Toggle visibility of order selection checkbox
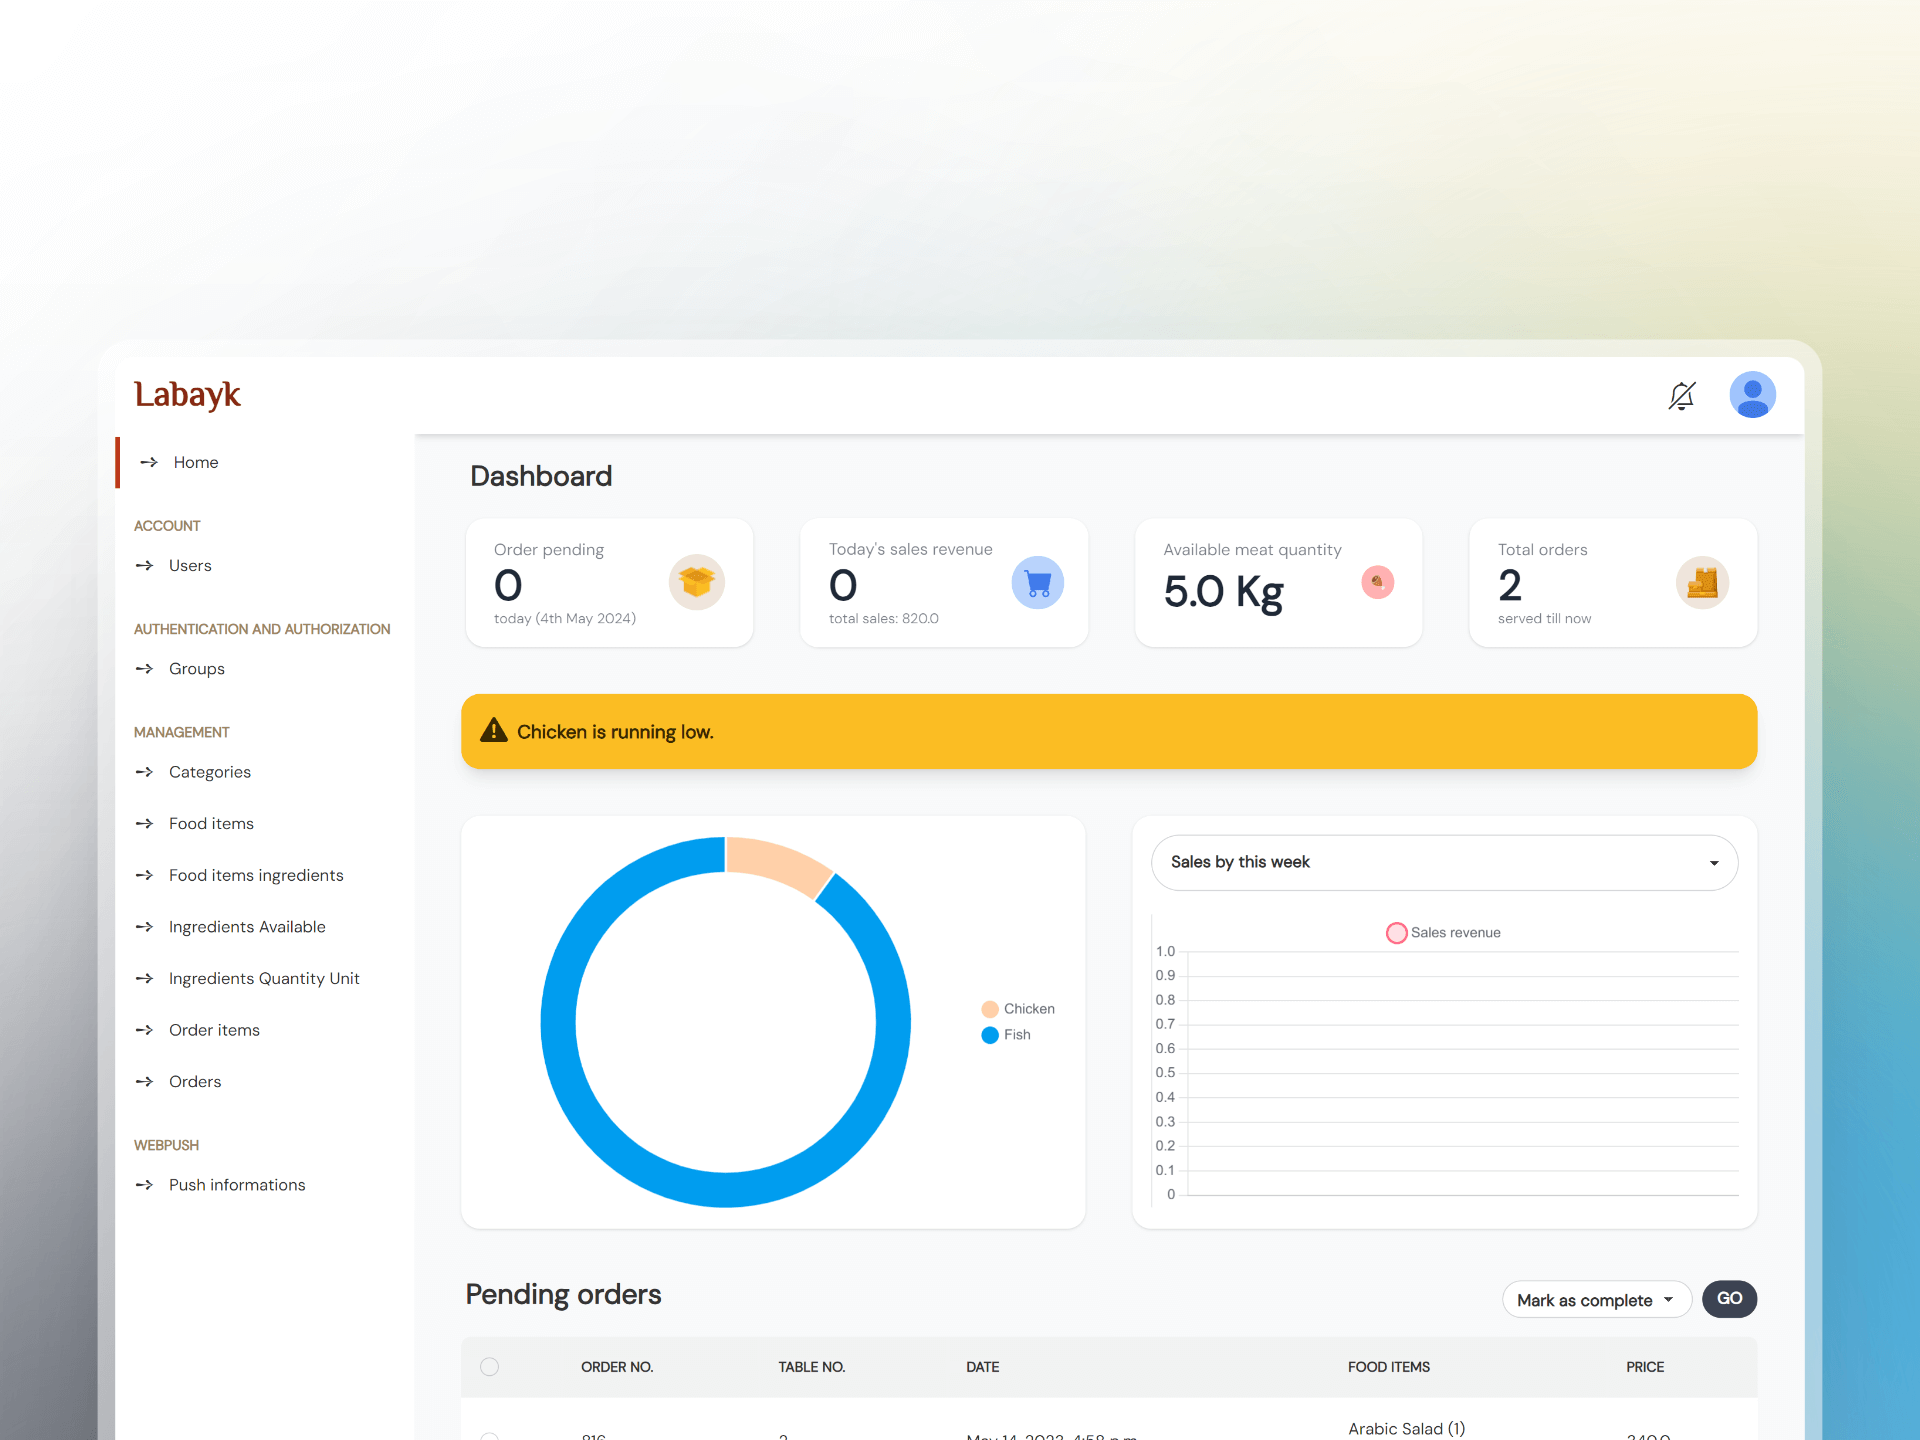1920x1440 pixels. click(488, 1366)
